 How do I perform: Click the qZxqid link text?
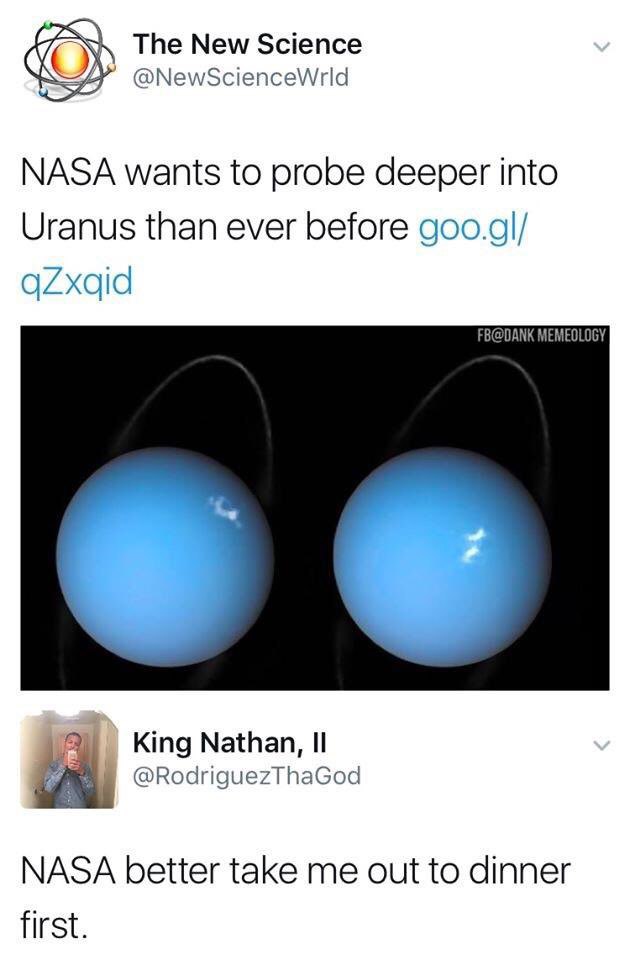pyautogui.click(x=77, y=282)
